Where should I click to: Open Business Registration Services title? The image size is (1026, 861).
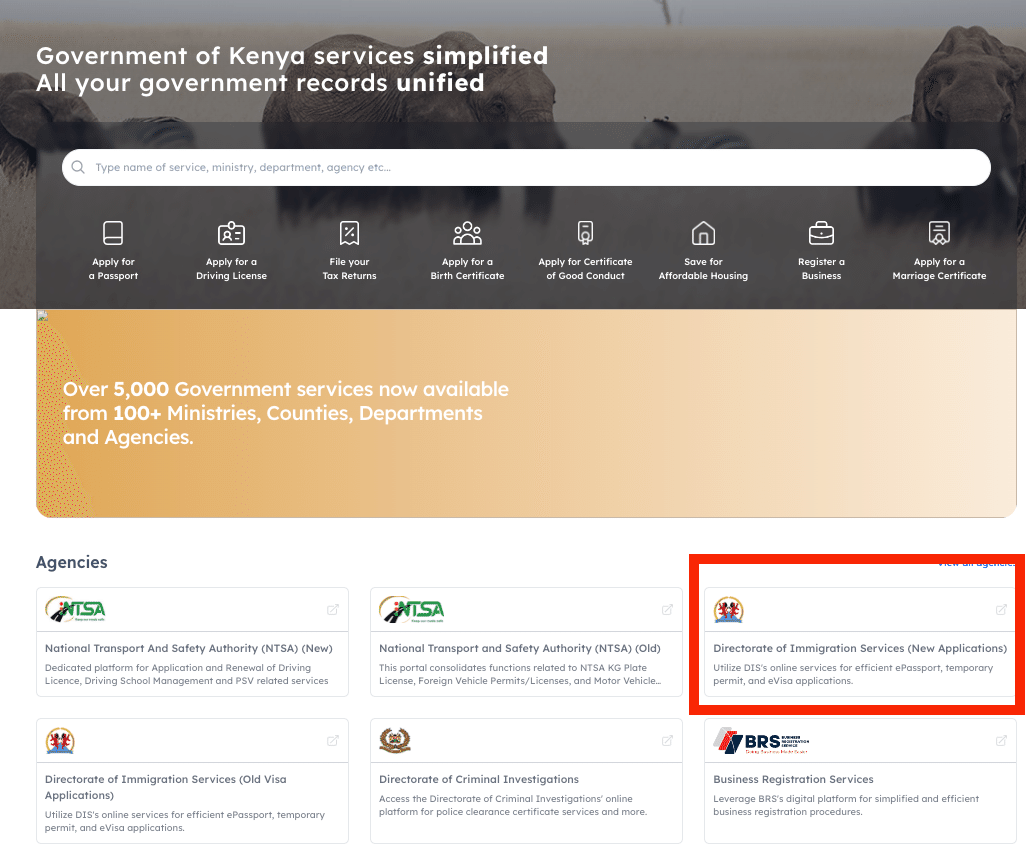pos(793,779)
